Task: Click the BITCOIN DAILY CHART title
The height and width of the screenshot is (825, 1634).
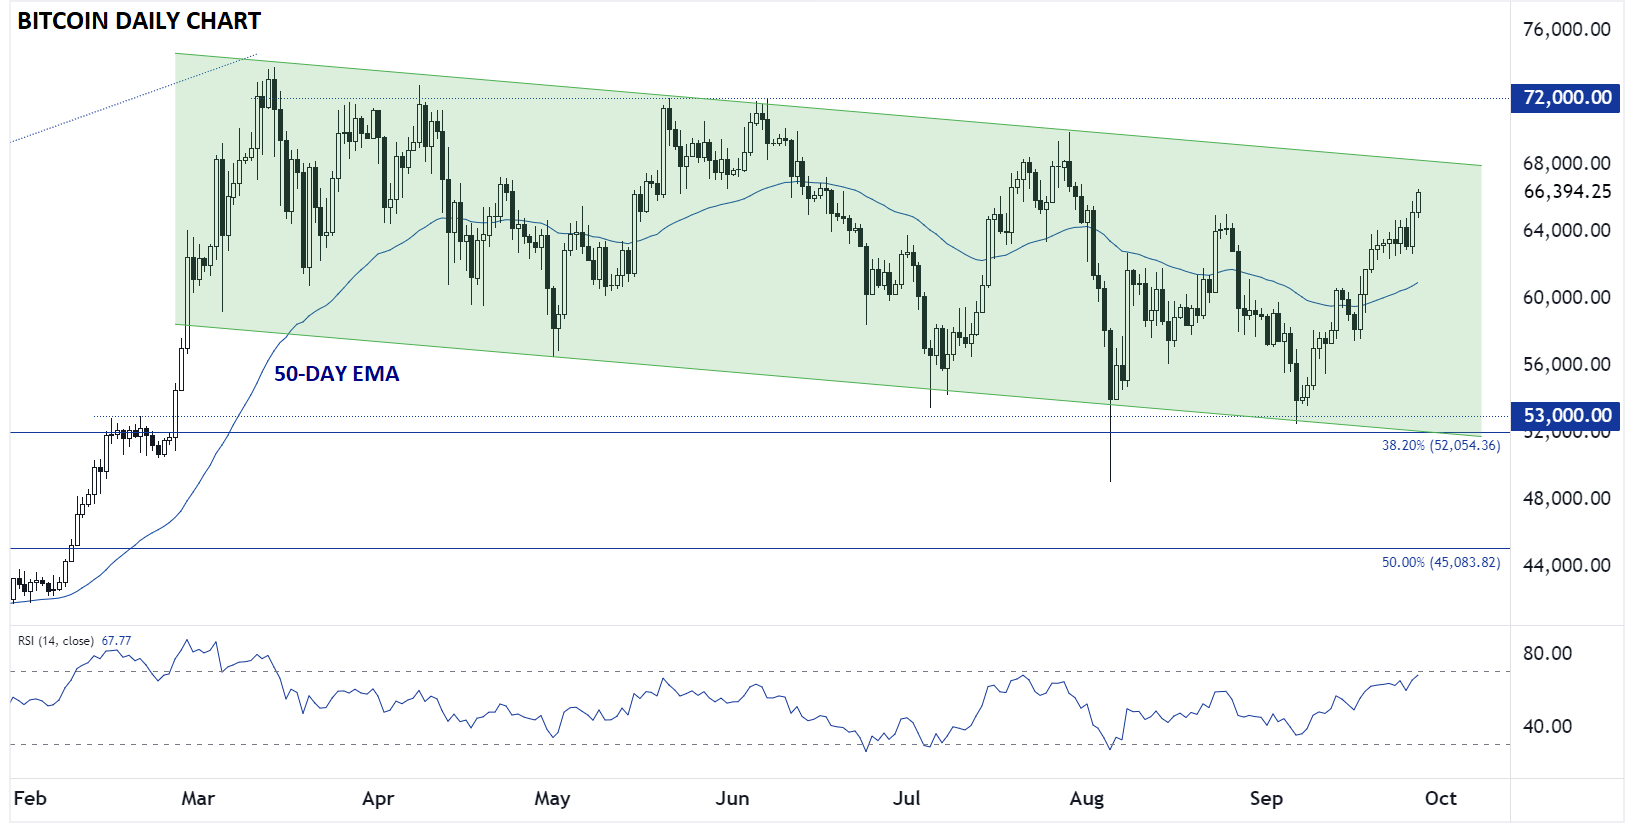Action: (139, 21)
